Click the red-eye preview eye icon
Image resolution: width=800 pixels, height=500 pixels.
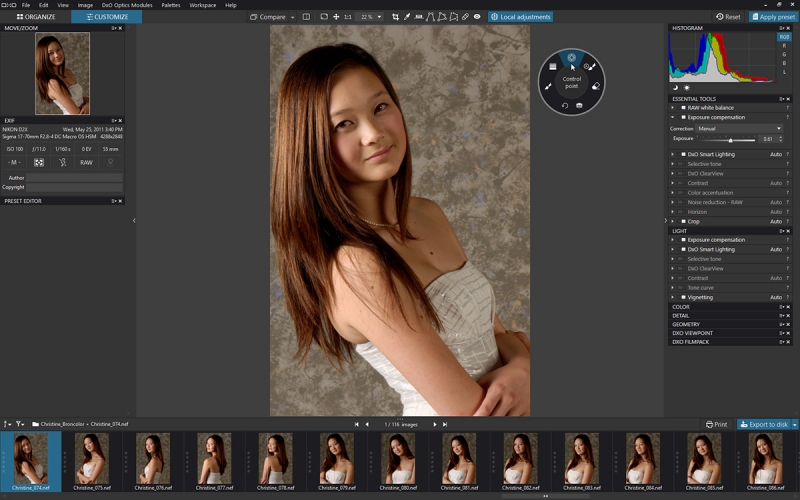tap(477, 17)
